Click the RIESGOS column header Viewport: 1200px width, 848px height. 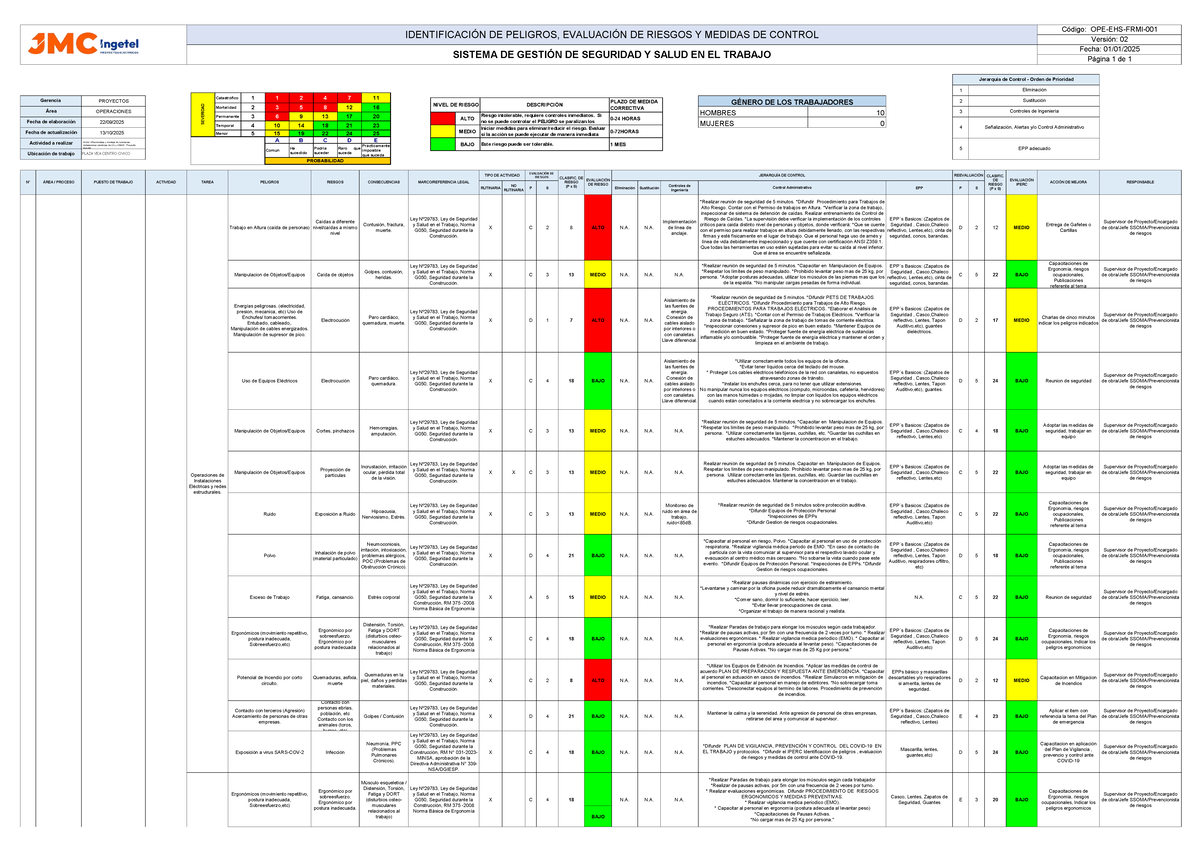(x=334, y=182)
